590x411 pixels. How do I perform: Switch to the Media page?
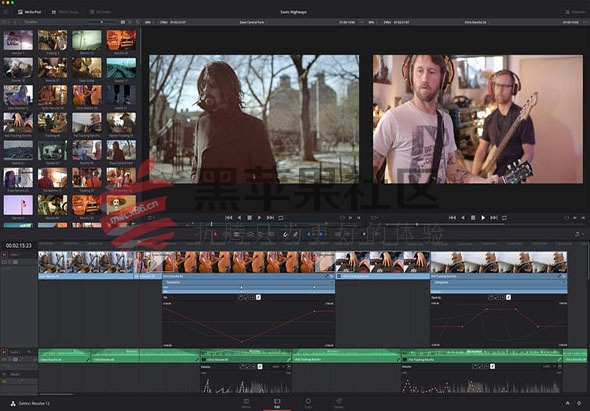[x=246, y=403]
